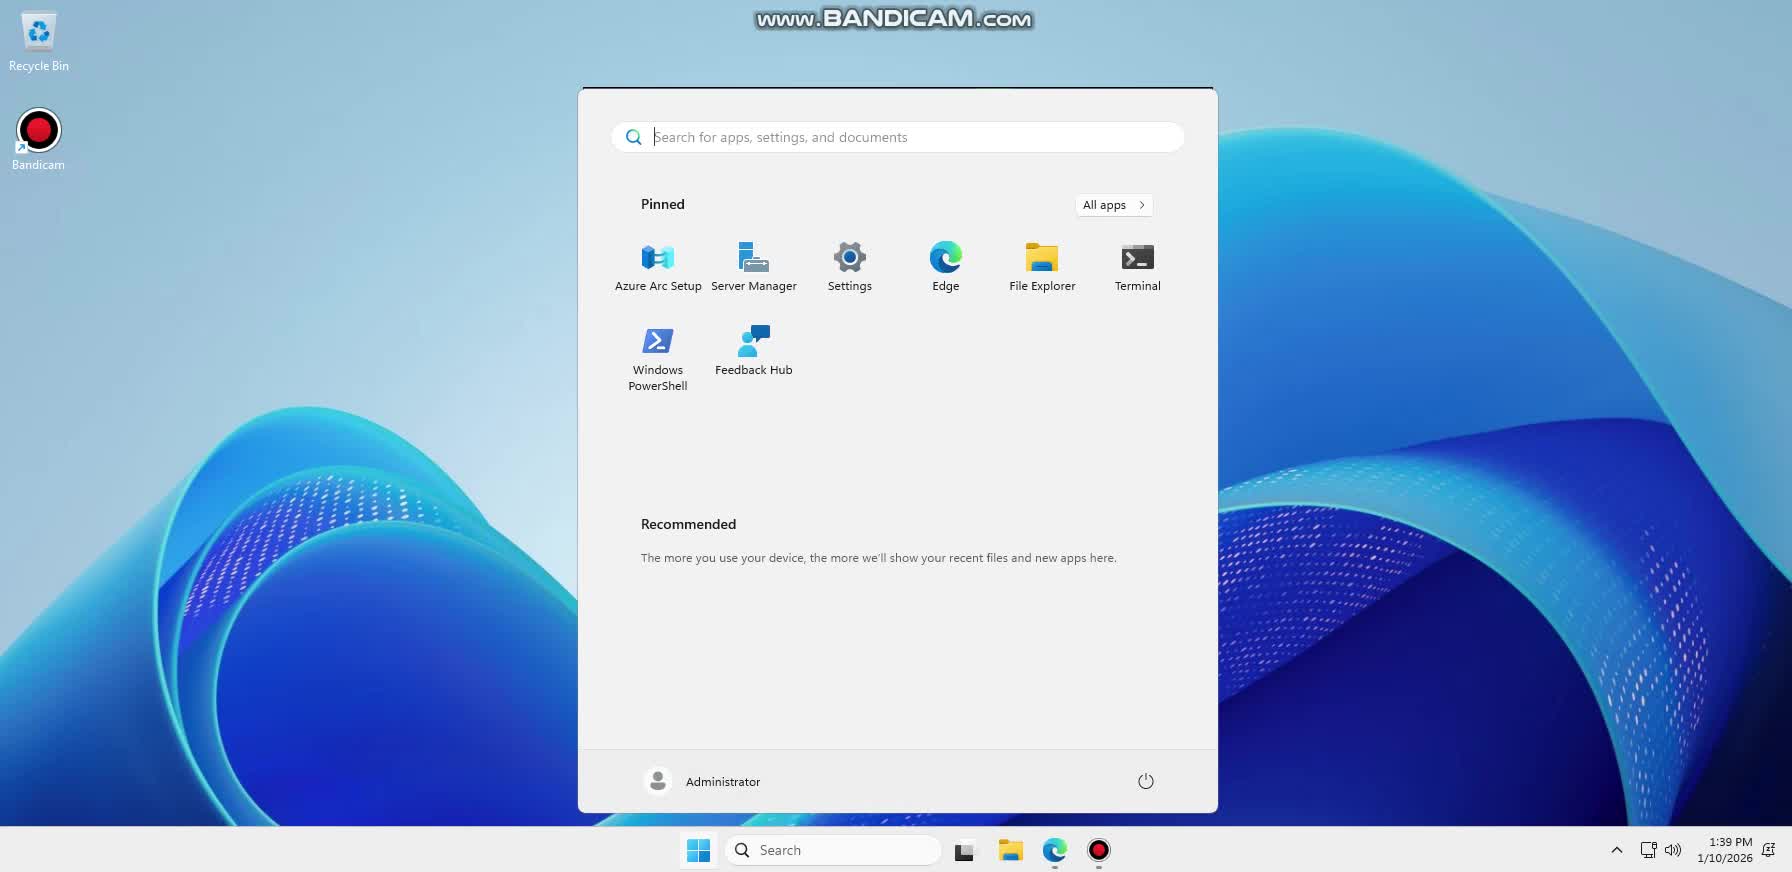Launch Server Manager from pinned apps

tap(754, 267)
